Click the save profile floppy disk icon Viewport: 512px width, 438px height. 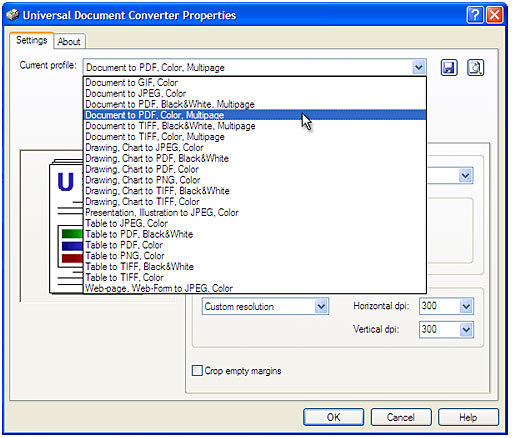(449, 68)
